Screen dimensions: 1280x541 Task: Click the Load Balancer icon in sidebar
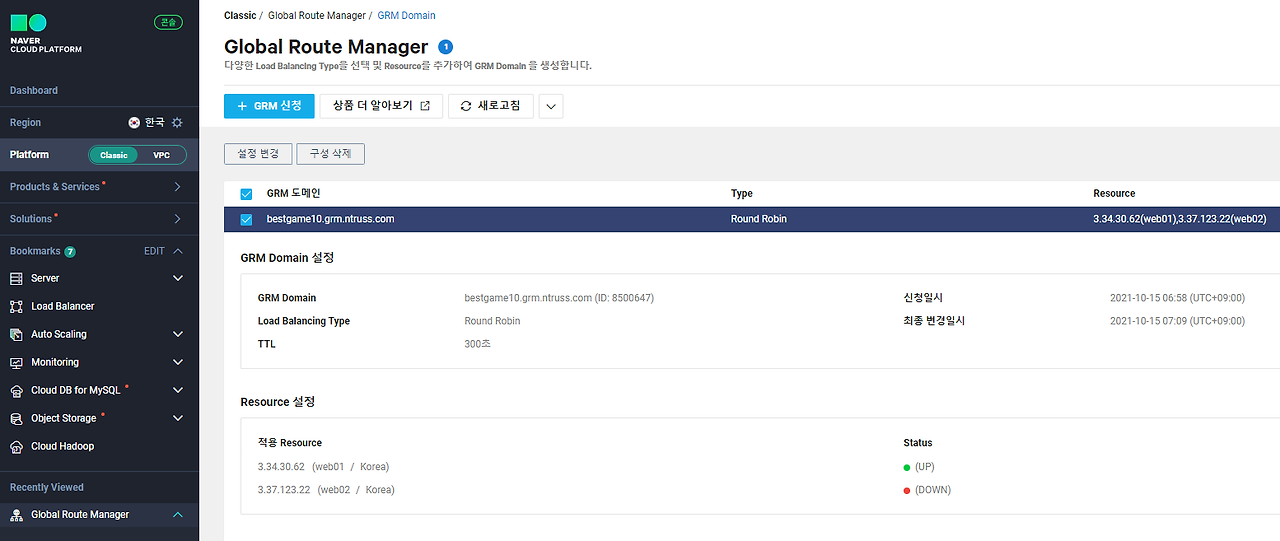(x=16, y=306)
